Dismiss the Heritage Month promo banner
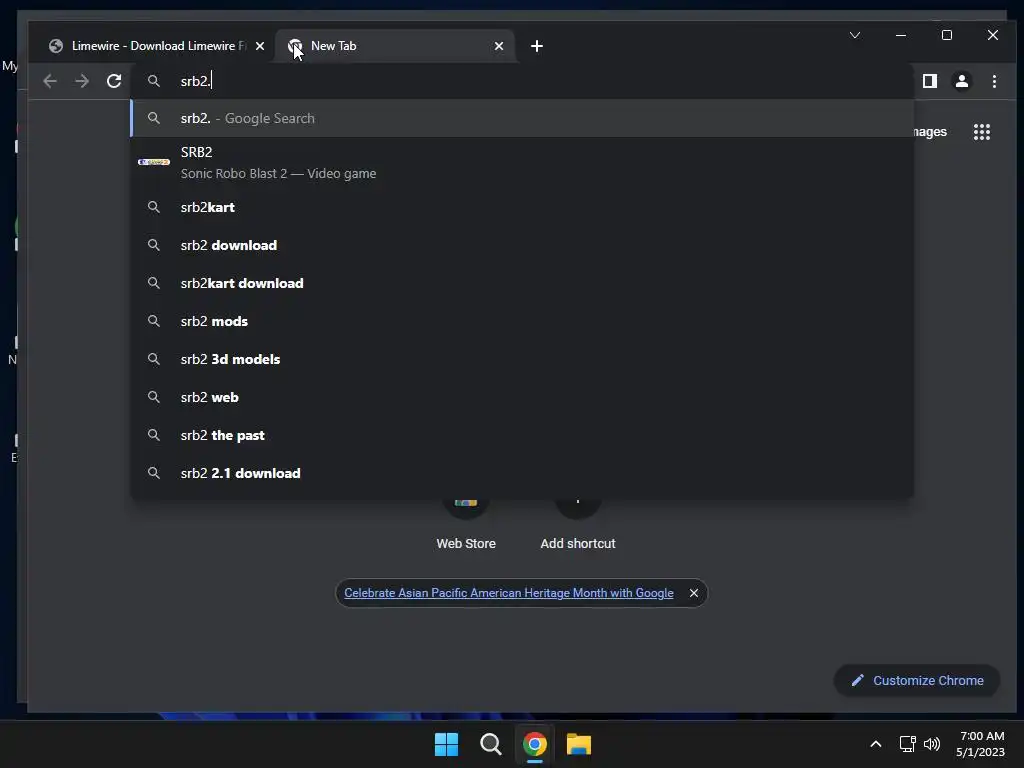Image resolution: width=1024 pixels, height=768 pixels. (694, 593)
